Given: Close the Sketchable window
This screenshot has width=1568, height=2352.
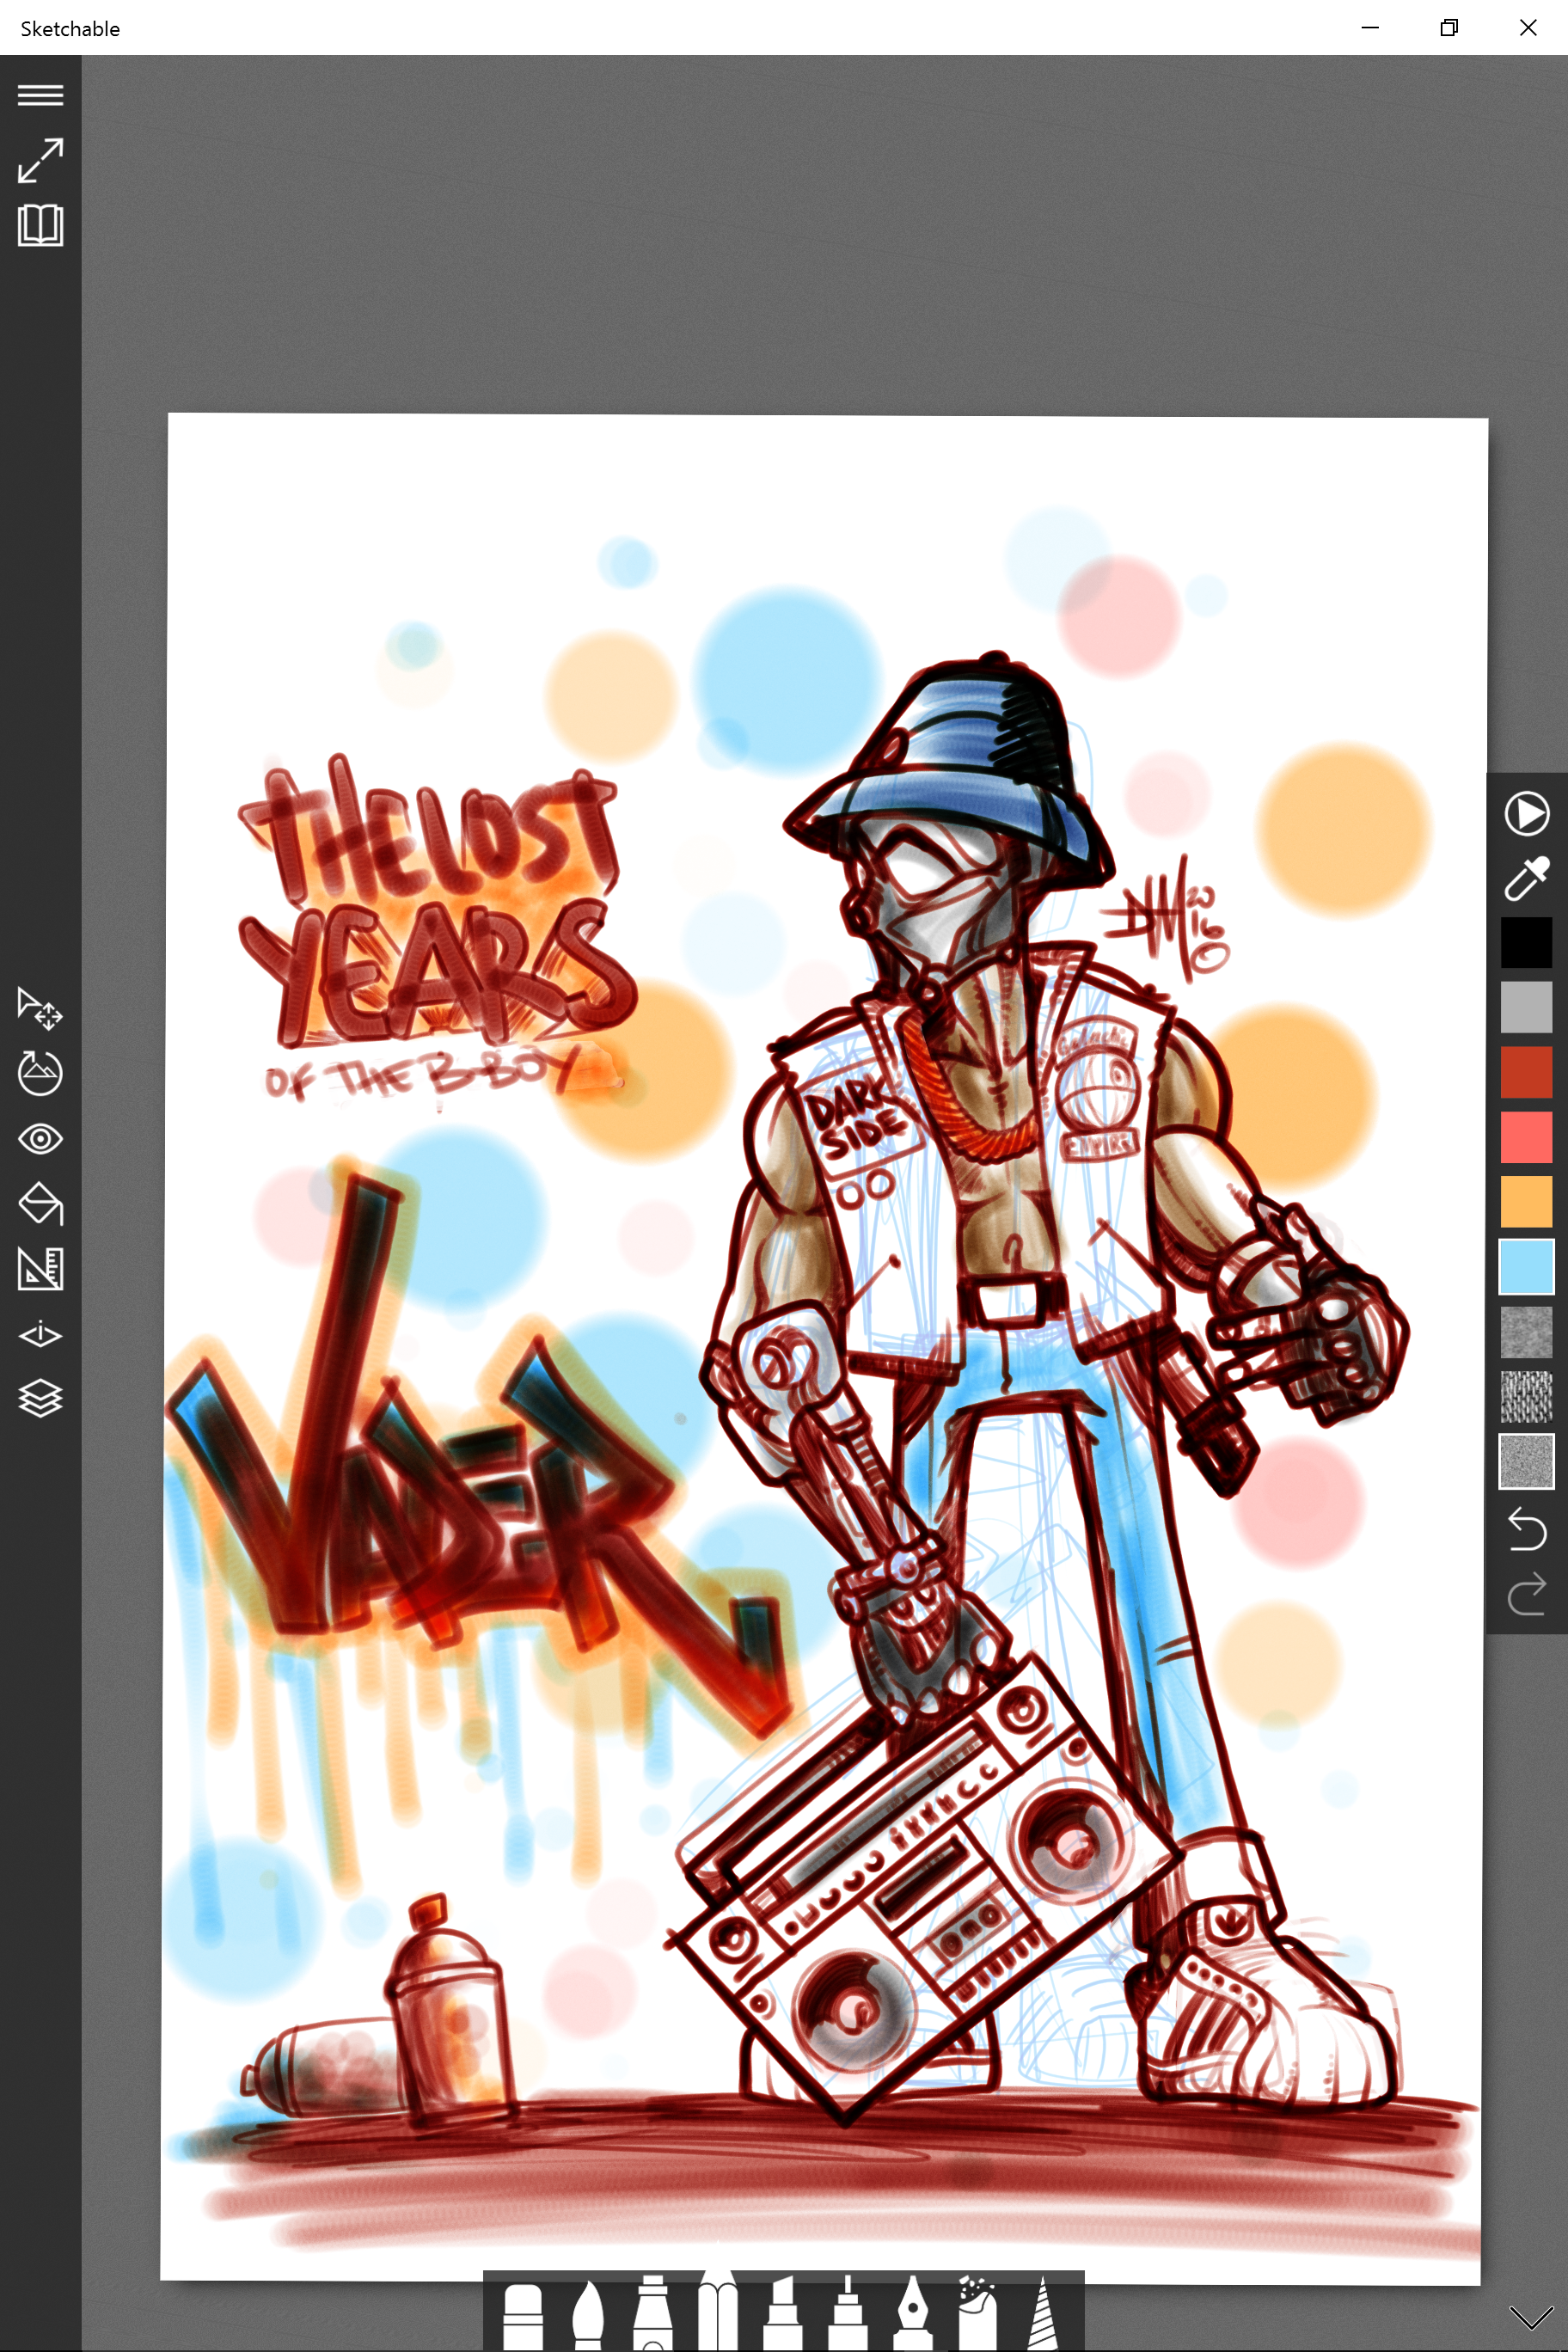Looking at the screenshot, I should [x=1527, y=28].
